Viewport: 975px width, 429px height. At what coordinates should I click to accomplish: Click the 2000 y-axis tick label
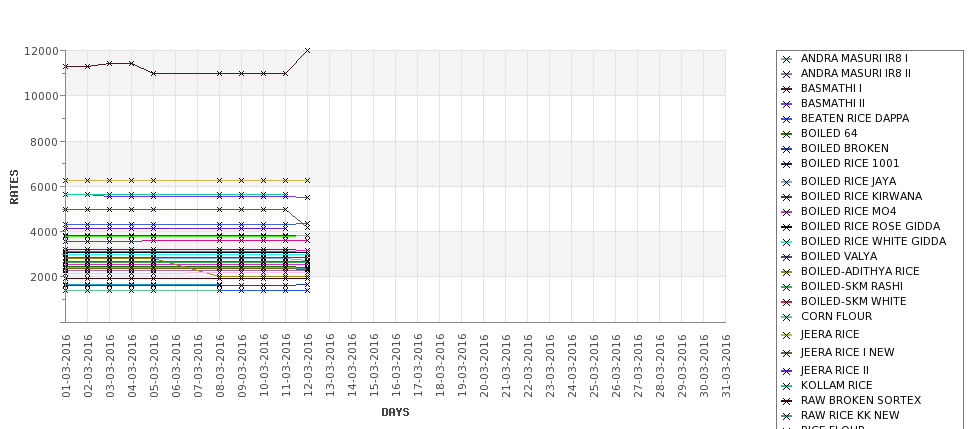click(x=44, y=277)
